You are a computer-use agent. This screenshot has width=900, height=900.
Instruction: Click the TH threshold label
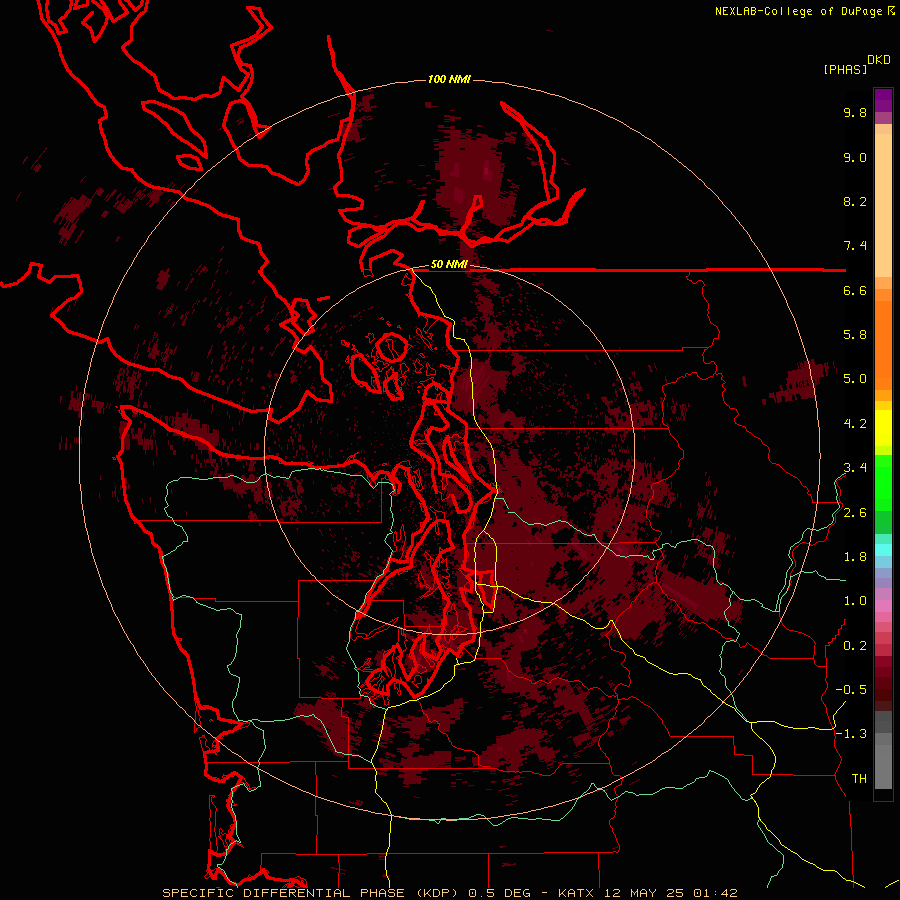[859, 779]
